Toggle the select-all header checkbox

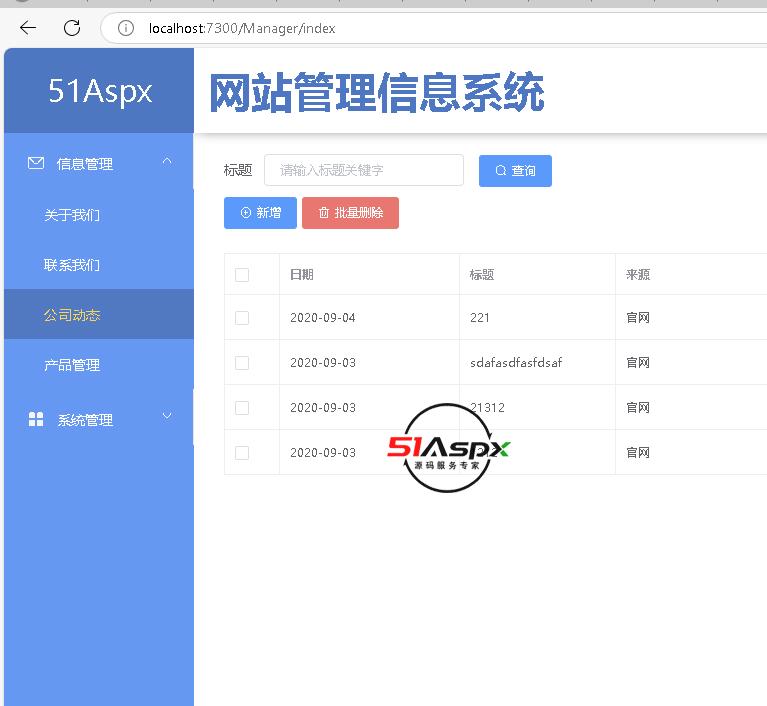click(242, 274)
